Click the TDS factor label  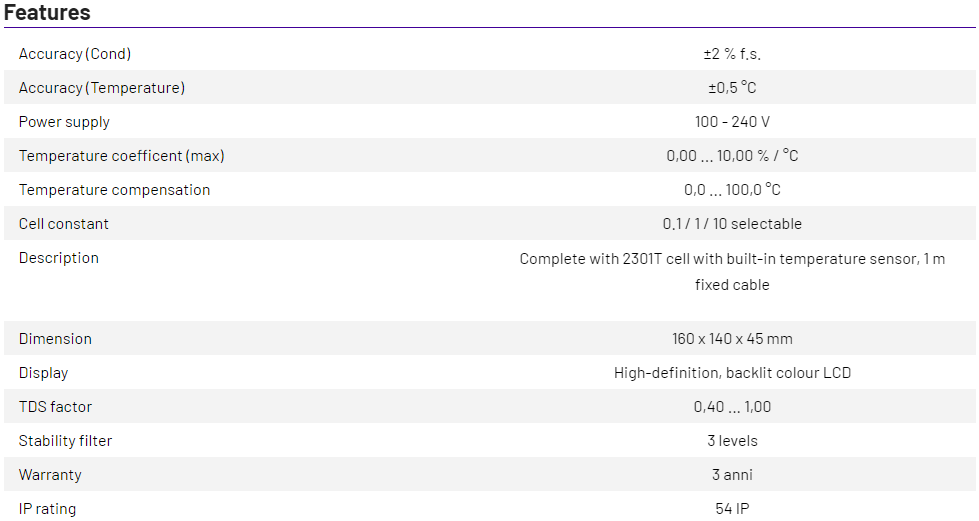coord(55,407)
